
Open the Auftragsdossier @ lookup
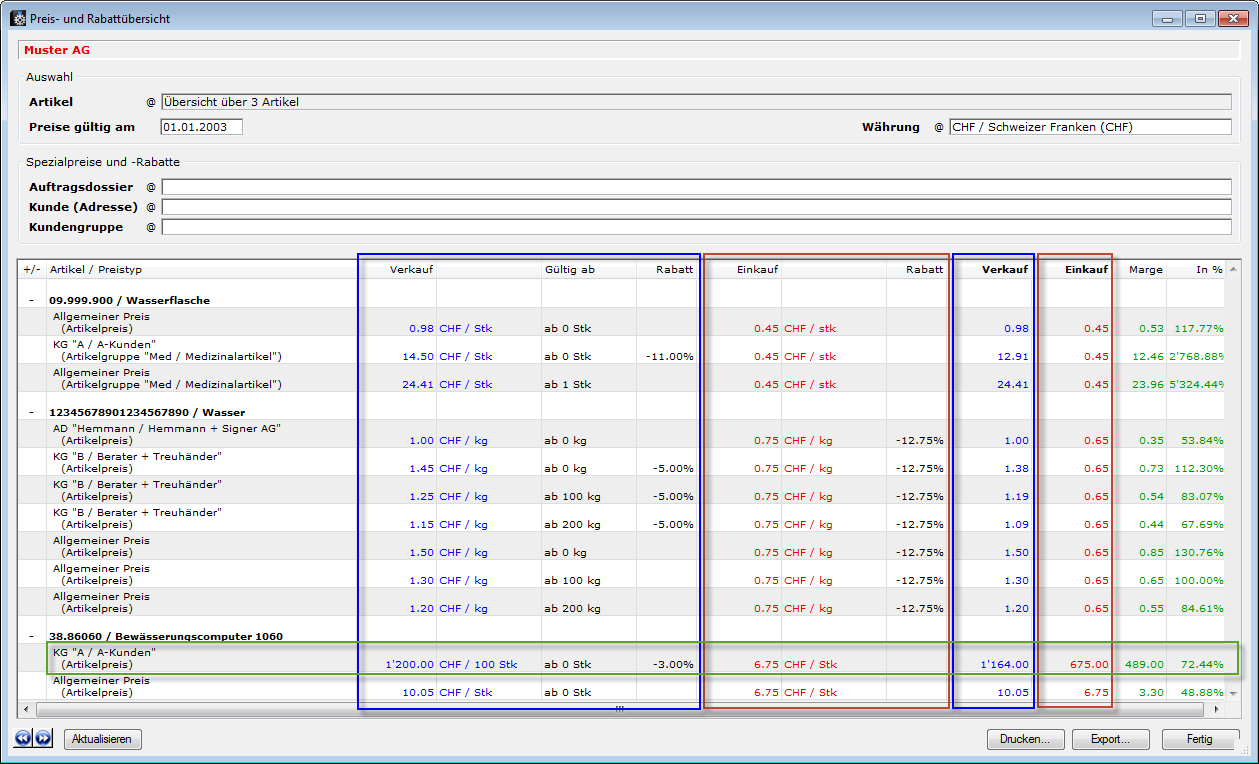(x=151, y=187)
